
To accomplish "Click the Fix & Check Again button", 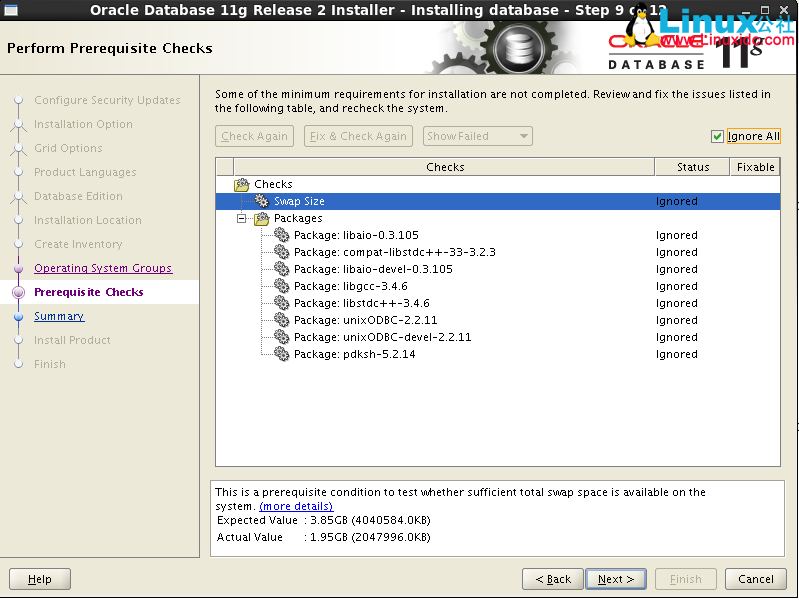I will pyautogui.click(x=358, y=136).
